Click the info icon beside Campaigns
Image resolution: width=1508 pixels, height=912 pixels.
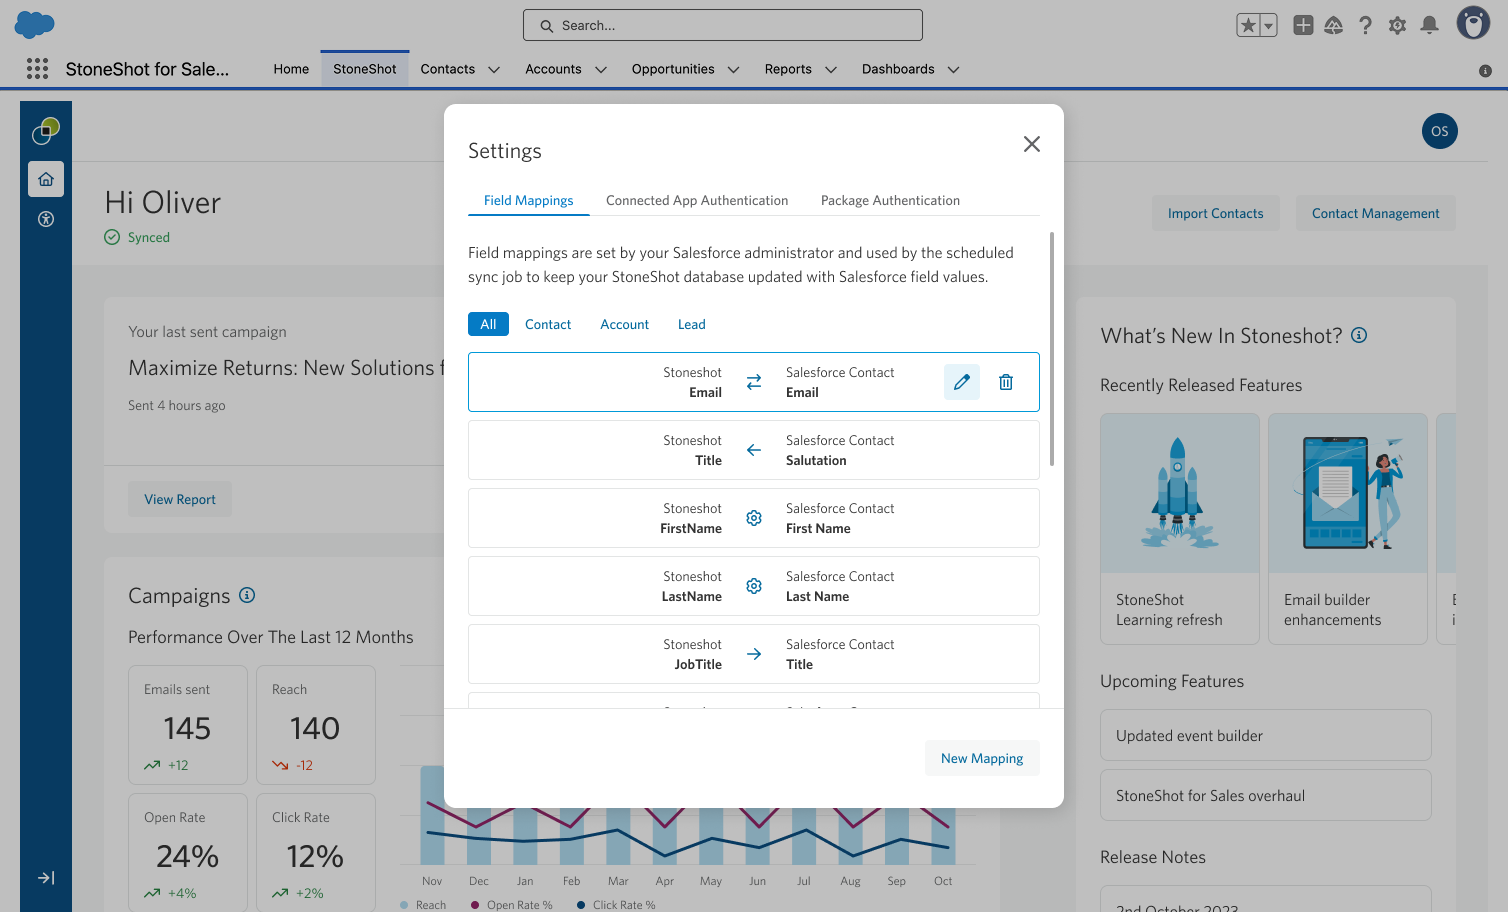tap(247, 595)
